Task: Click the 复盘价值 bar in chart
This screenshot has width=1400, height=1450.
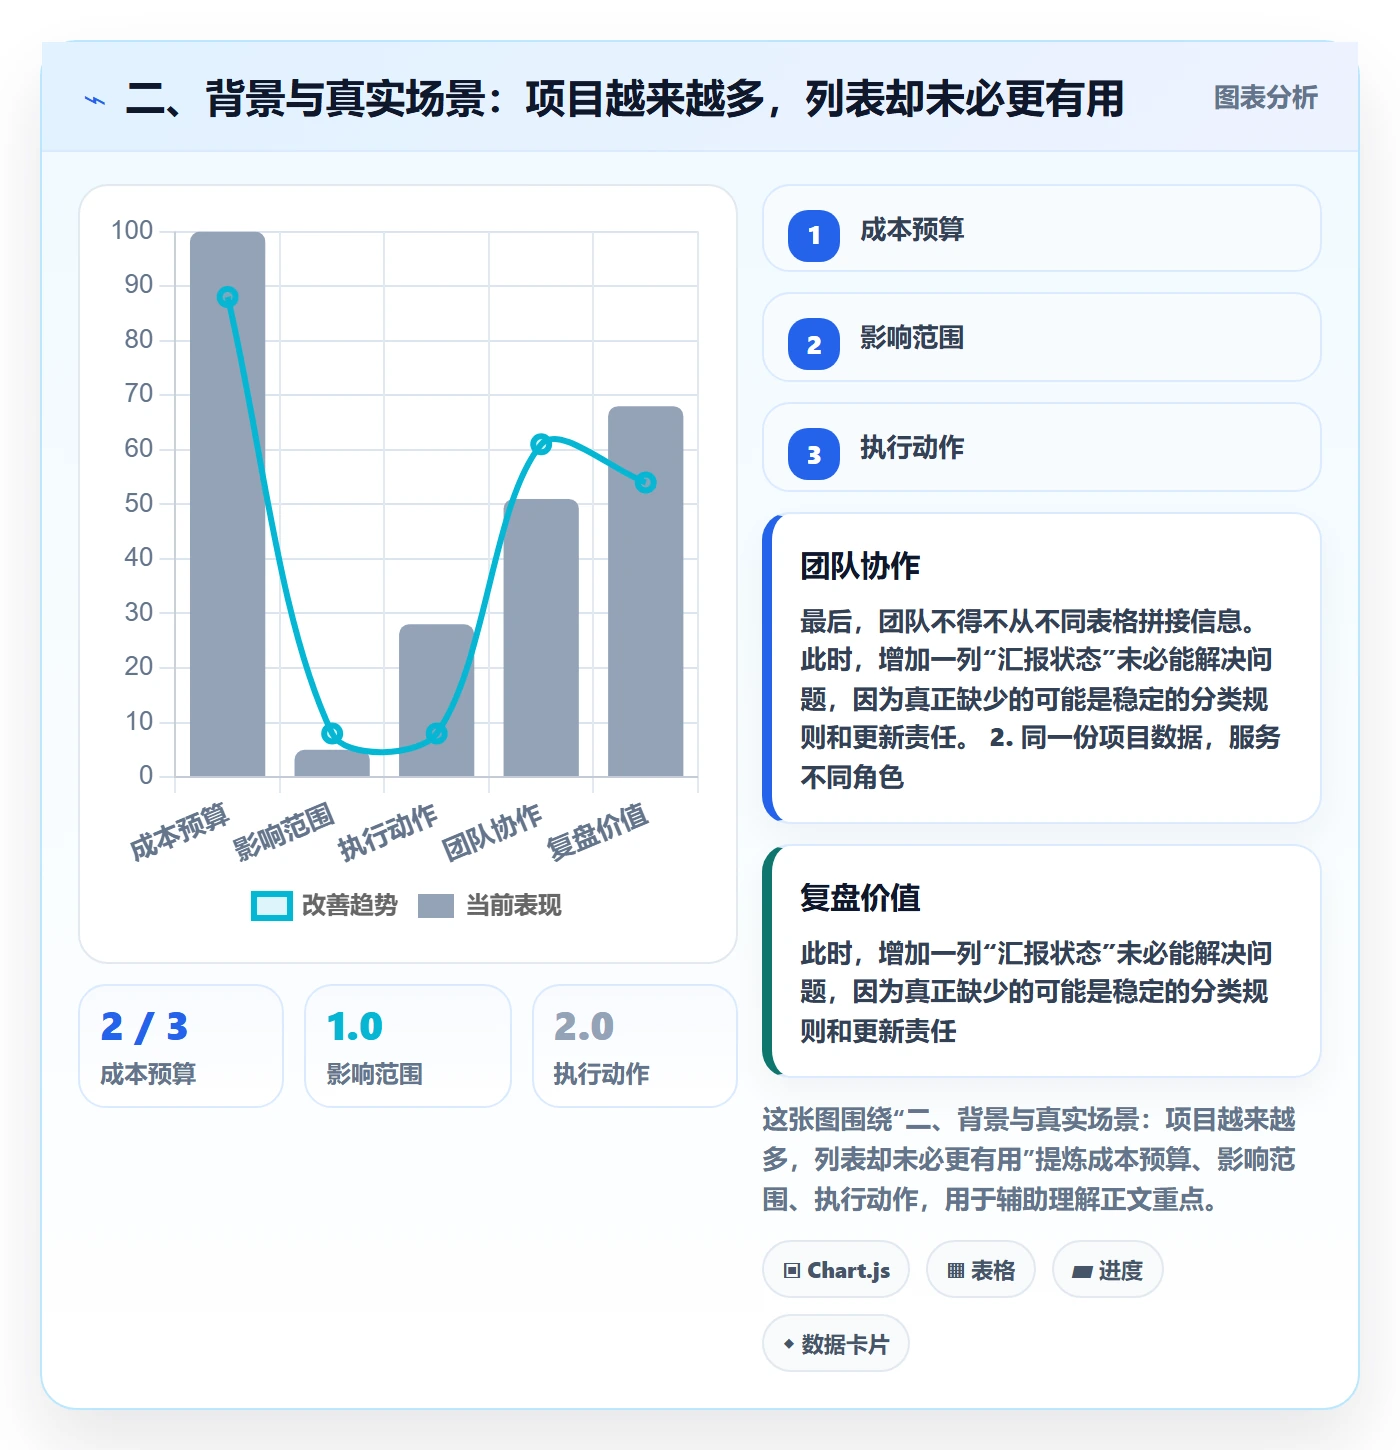Action: [x=646, y=591]
